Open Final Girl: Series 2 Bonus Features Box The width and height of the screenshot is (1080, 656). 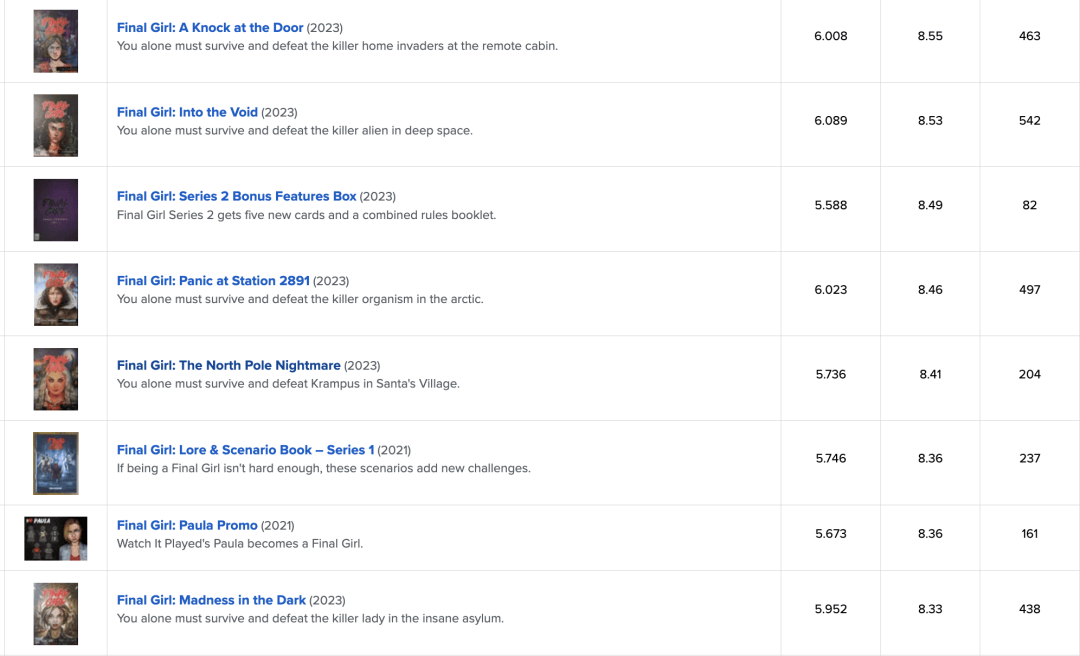[x=236, y=196]
